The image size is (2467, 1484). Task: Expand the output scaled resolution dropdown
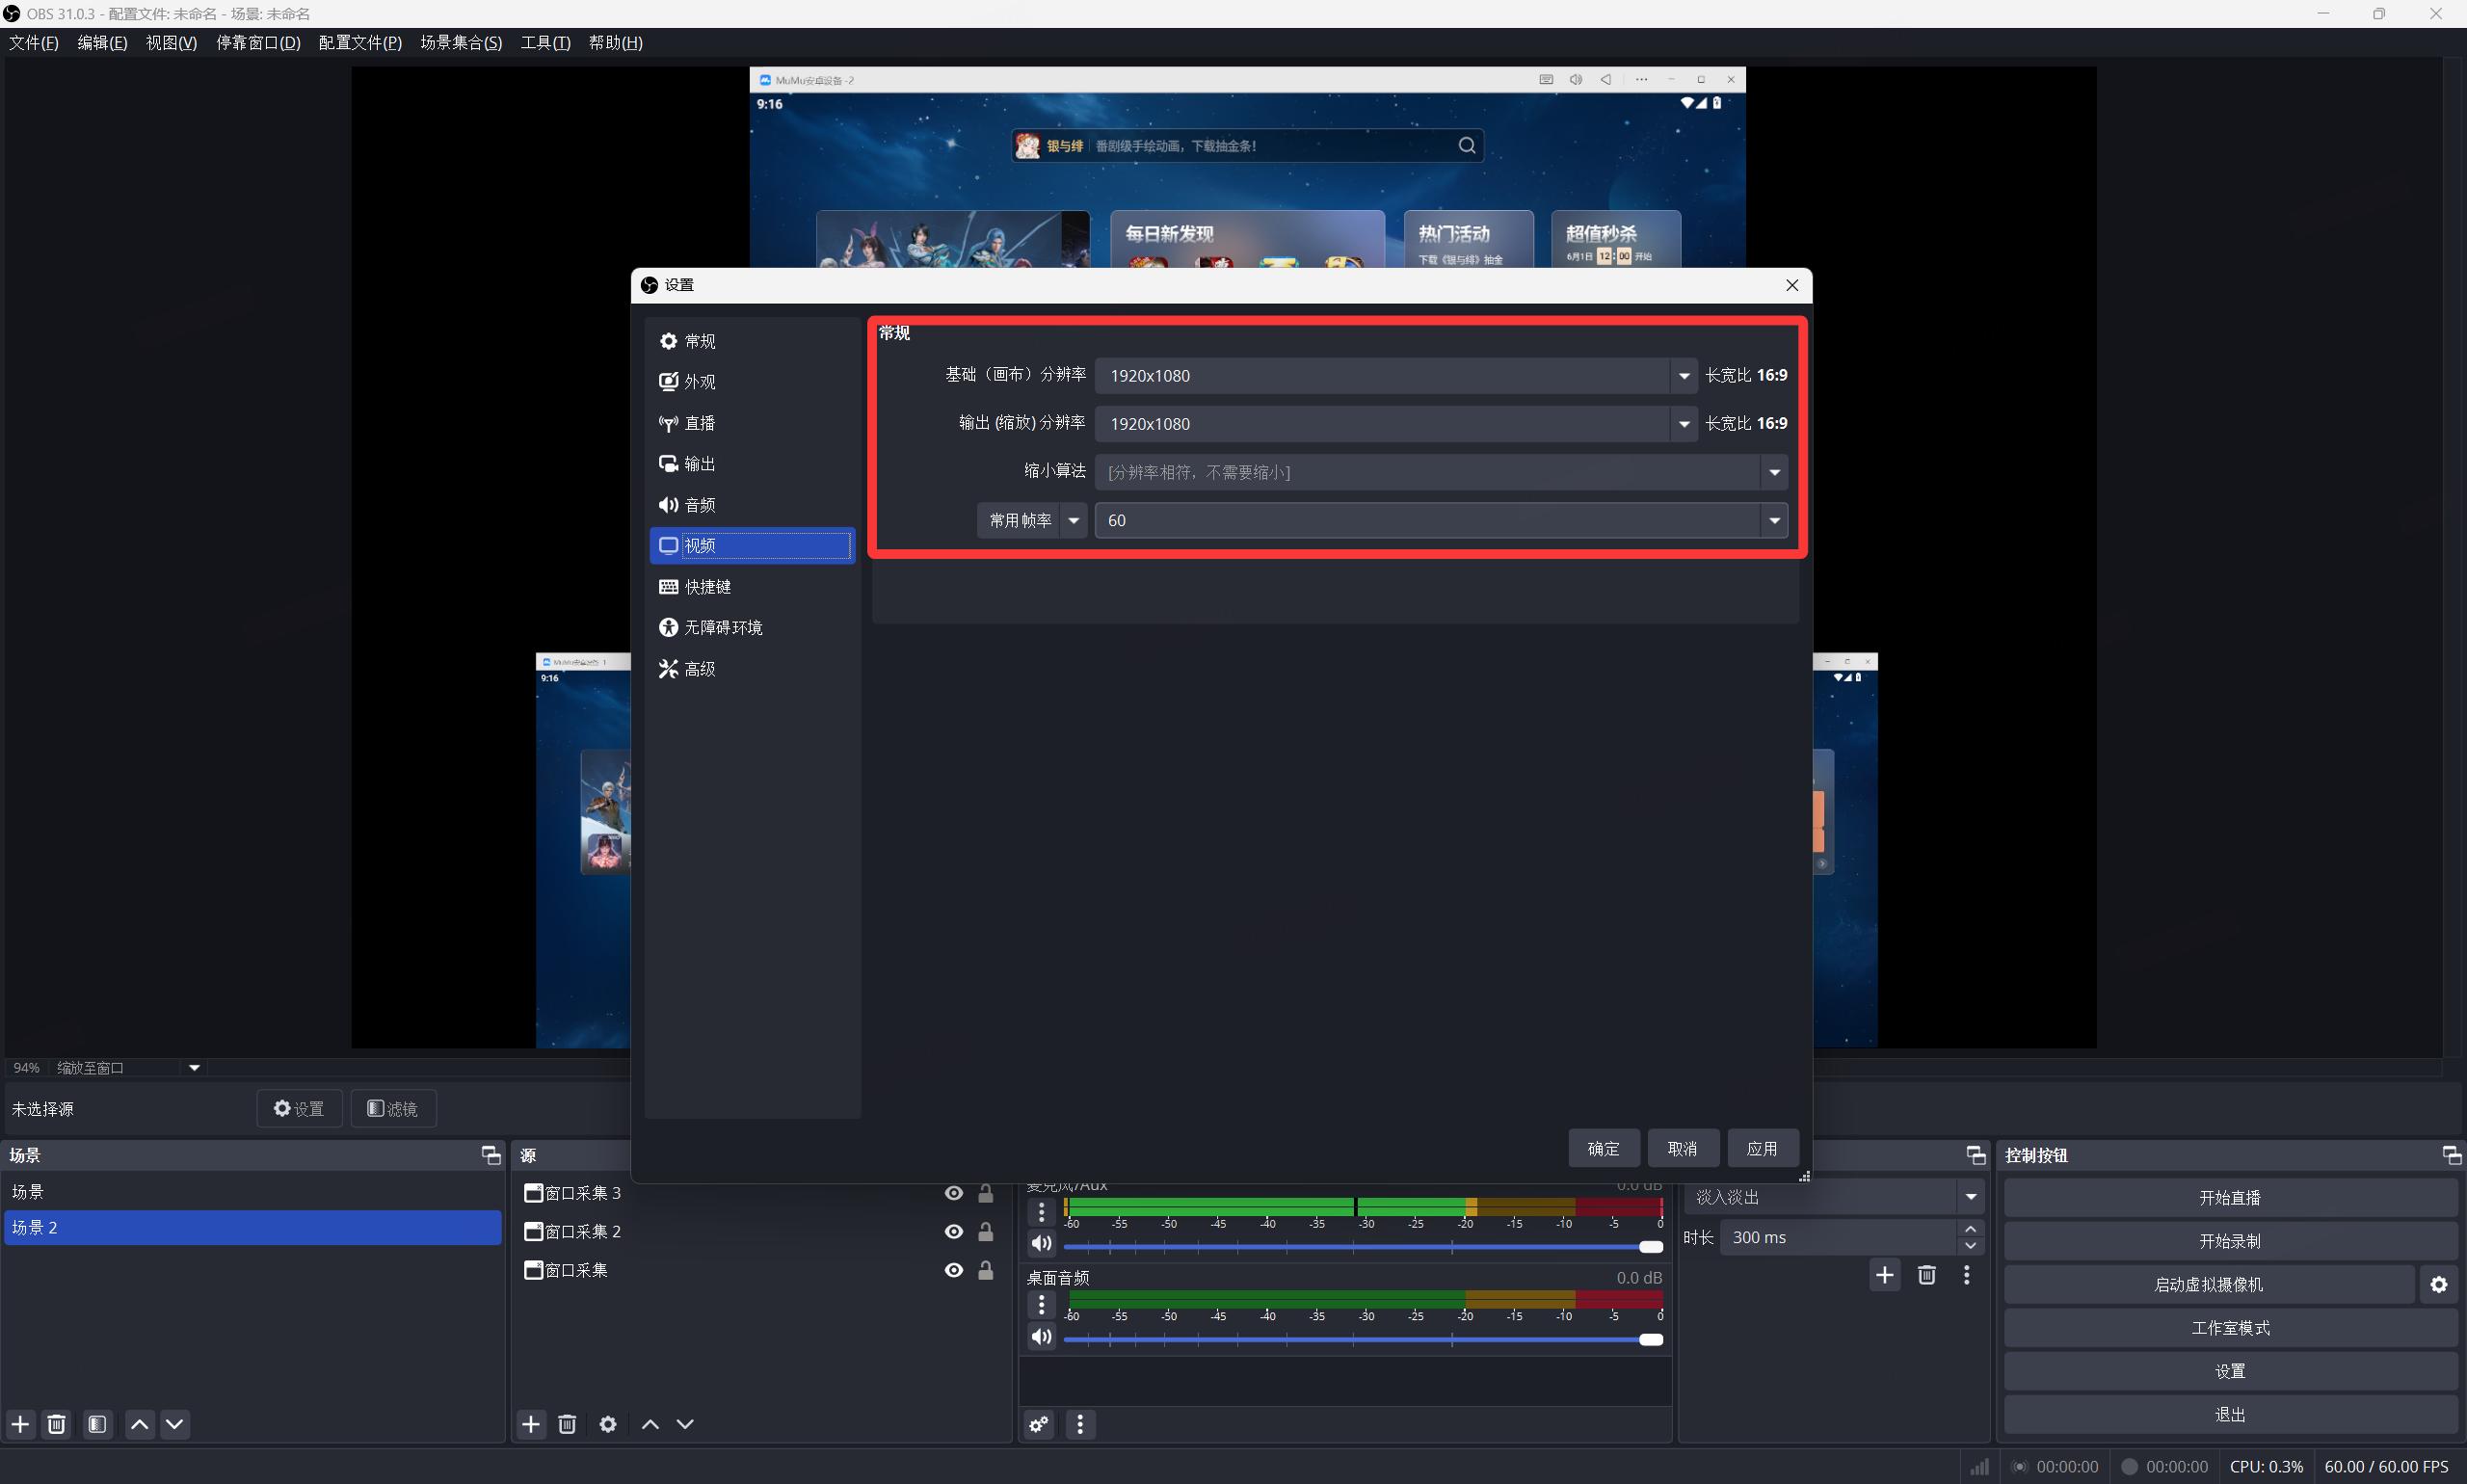pyautogui.click(x=1684, y=424)
